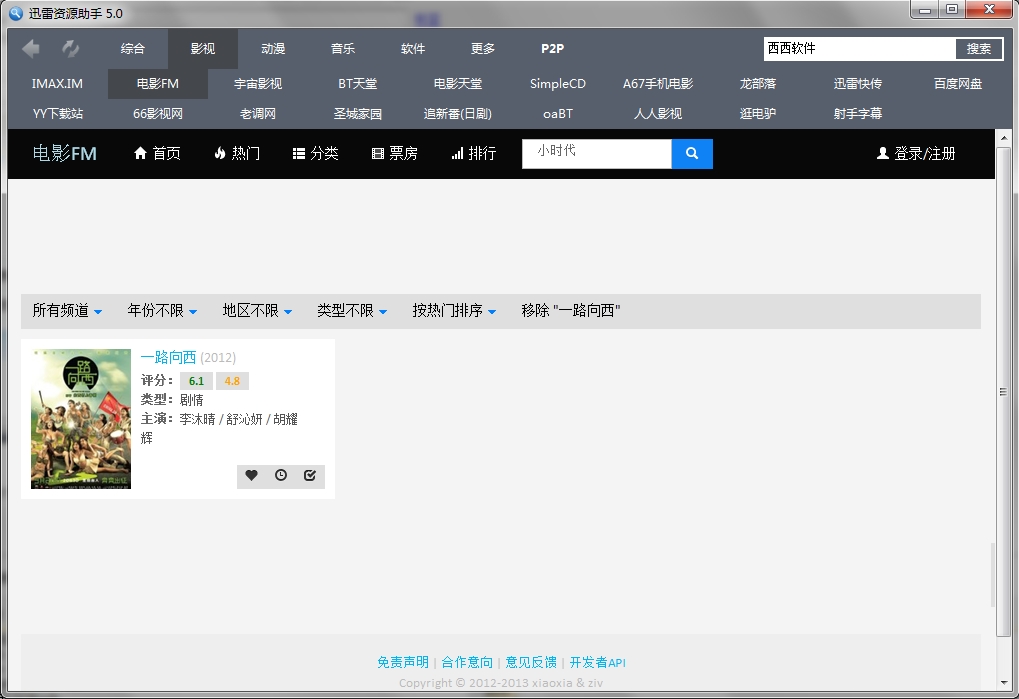Click the 电影FM site logo

(64, 153)
